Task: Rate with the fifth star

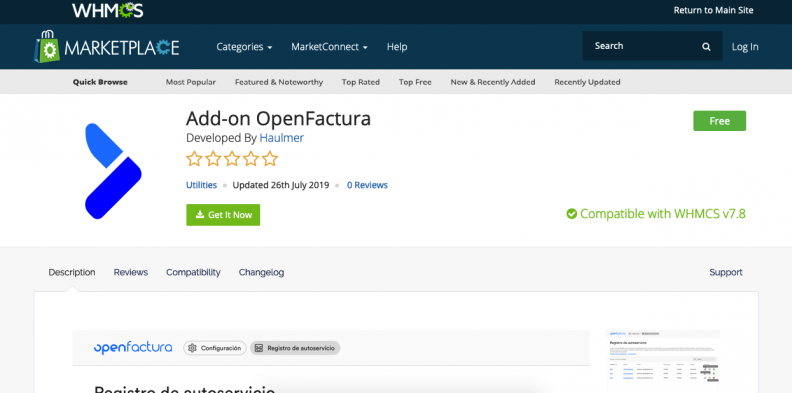Action: tap(270, 159)
